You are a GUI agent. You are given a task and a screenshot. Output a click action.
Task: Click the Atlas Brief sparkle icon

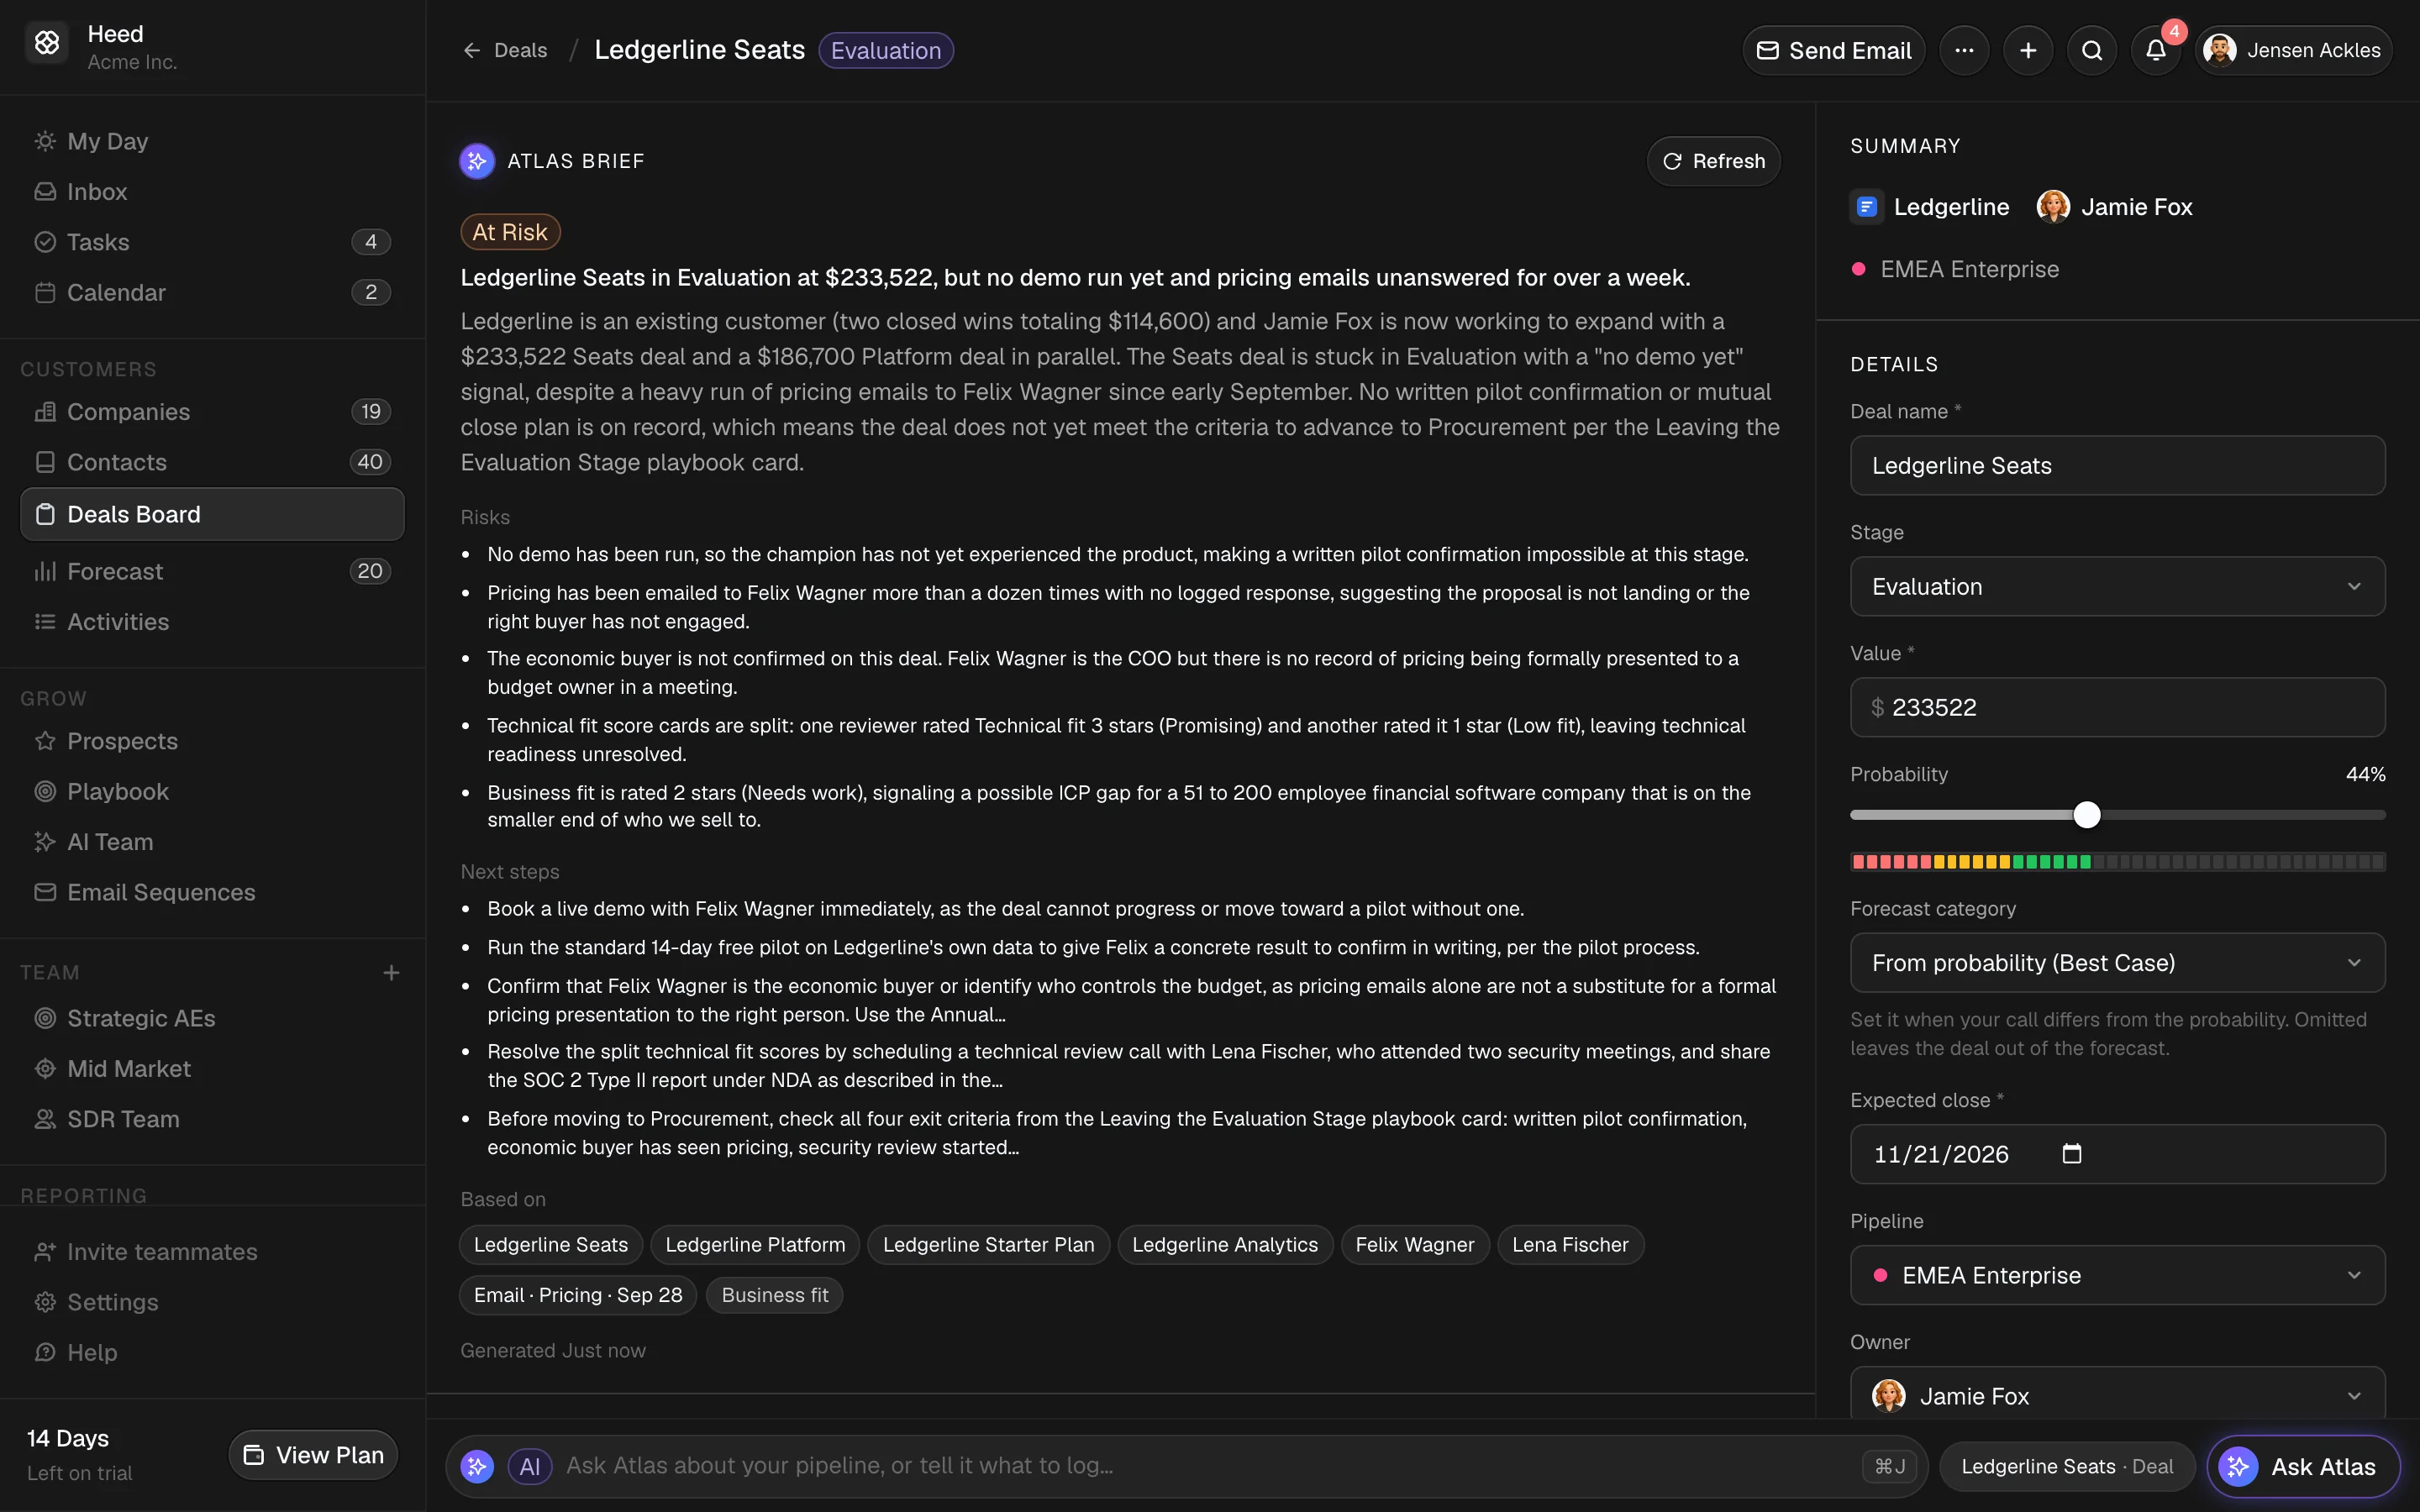click(x=477, y=161)
